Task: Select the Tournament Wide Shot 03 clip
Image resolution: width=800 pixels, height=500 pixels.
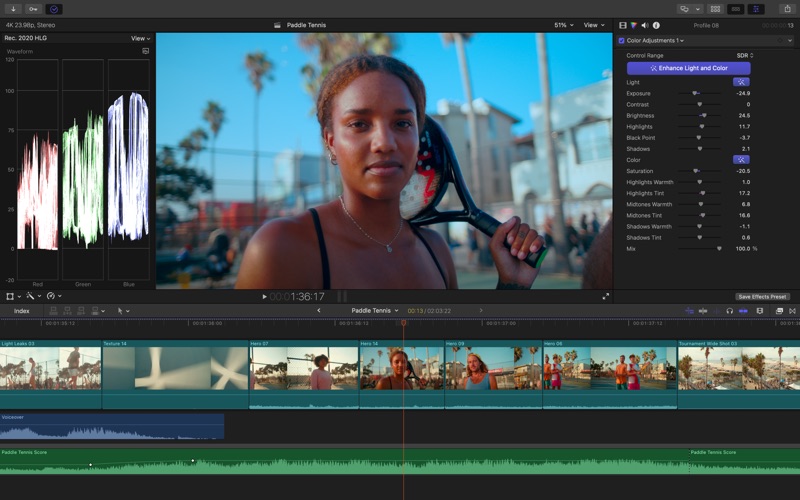Action: [x=739, y=374]
